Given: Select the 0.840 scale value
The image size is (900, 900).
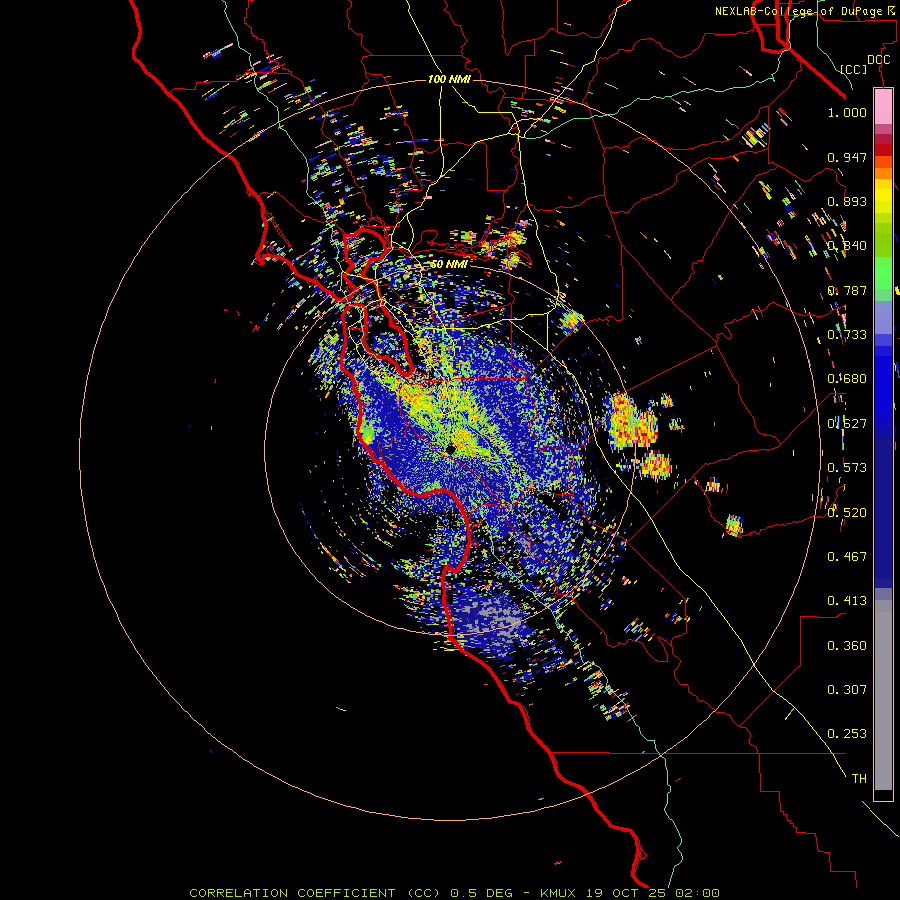Looking at the screenshot, I should click(847, 246).
